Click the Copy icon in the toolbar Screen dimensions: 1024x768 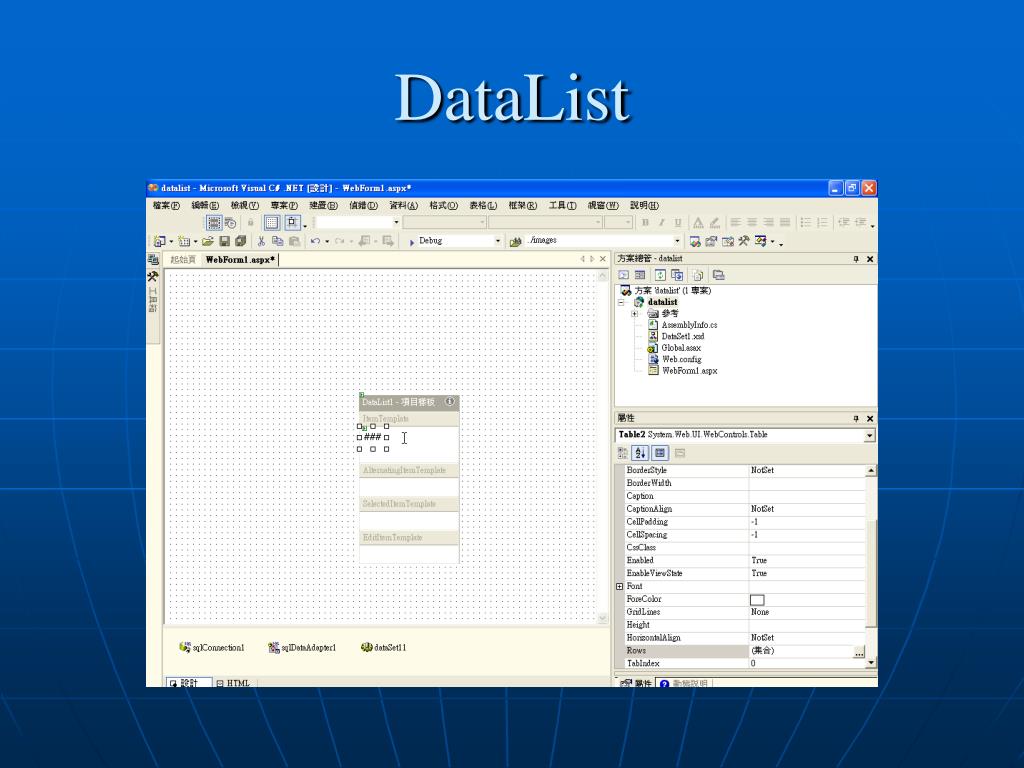click(x=278, y=241)
